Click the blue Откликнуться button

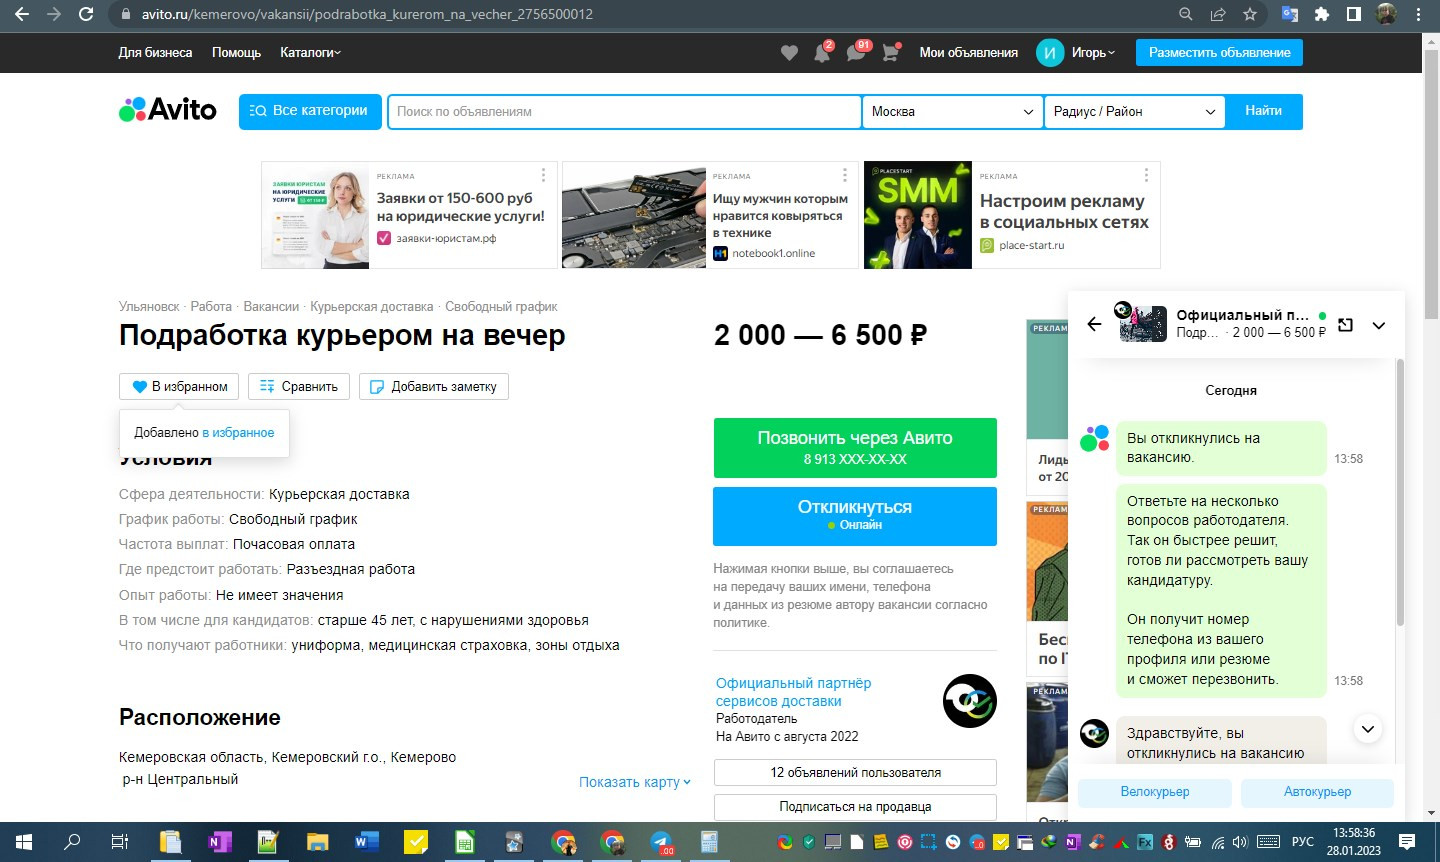[x=855, y=516]
